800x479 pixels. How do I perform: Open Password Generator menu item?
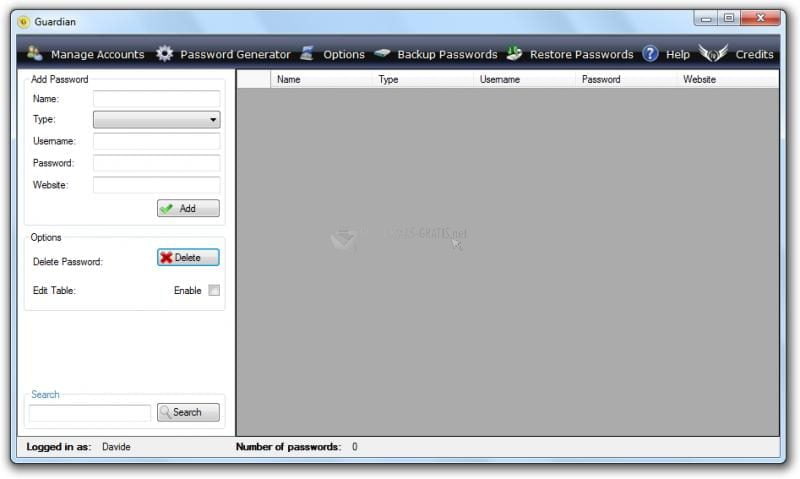(235, 55)
